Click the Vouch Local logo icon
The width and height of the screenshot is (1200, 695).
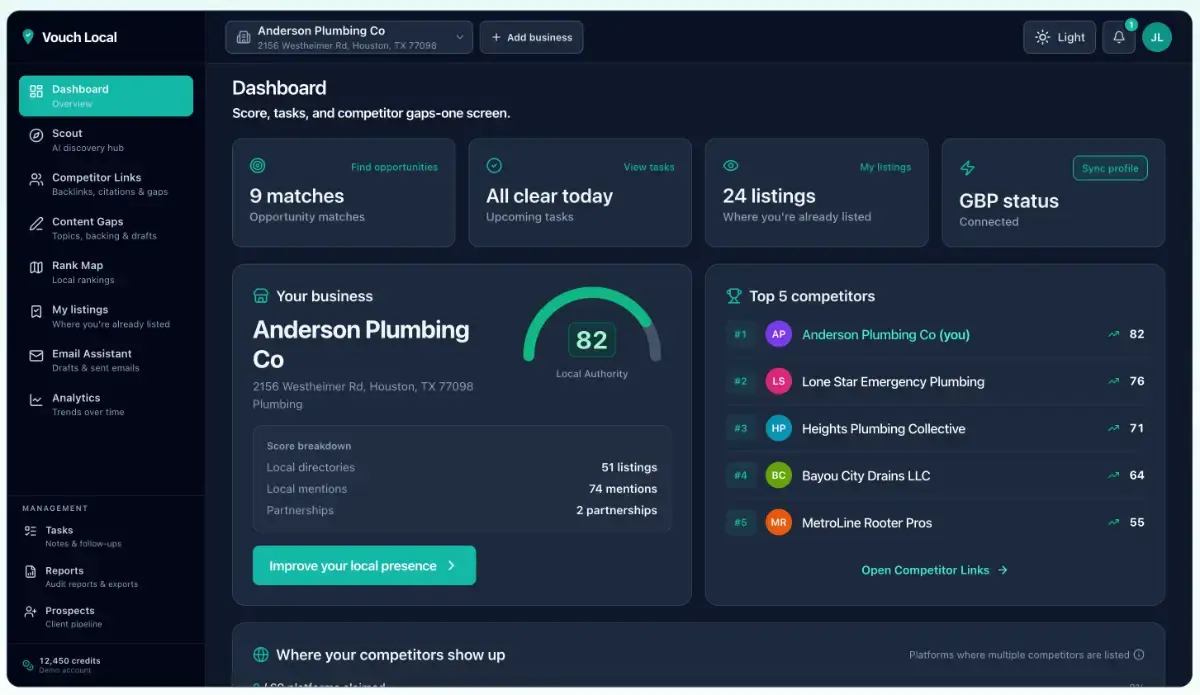[28, 37]
